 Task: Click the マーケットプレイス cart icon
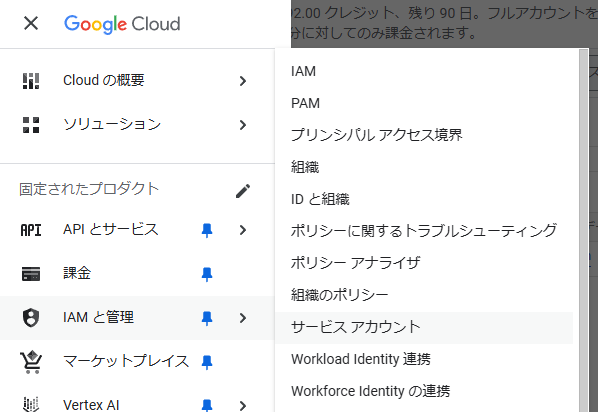tap(31, 362)
